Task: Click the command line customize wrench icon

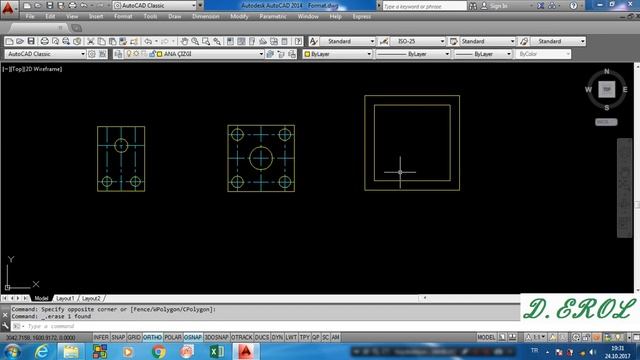Action: [x=5, y=326]
